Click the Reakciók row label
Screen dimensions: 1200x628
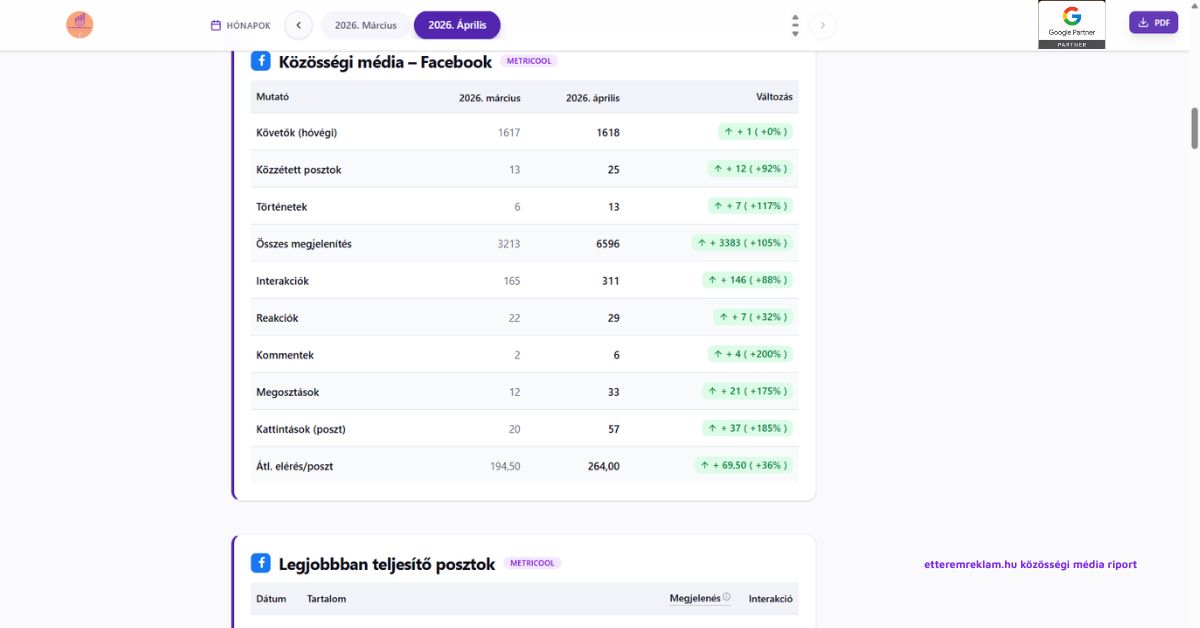coord(277,318)
